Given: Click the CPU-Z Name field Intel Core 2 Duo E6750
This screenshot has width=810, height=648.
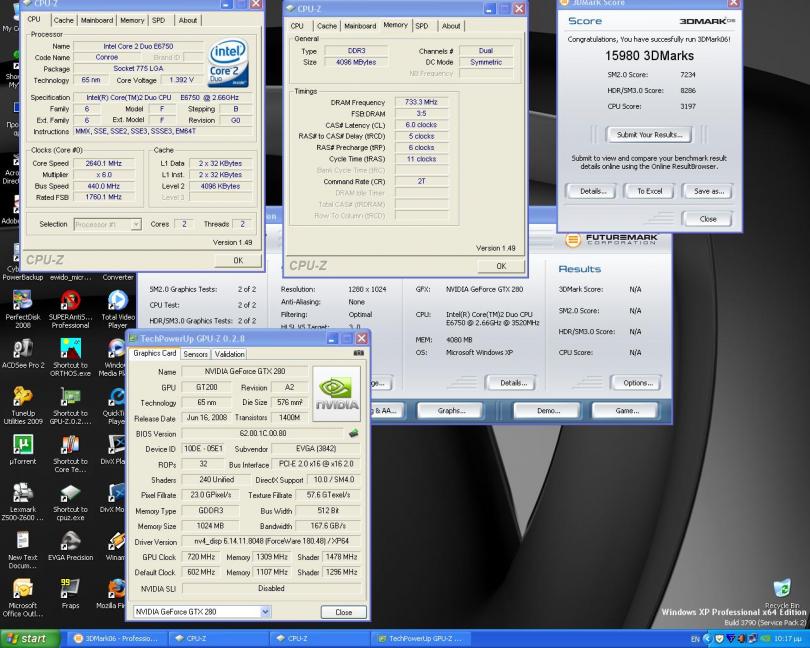Looking at the screenshot, I should coord(138,47).
